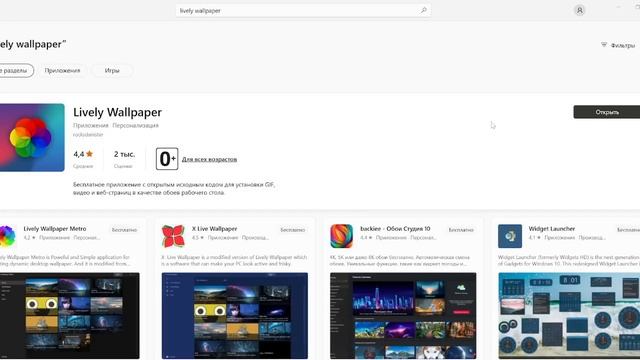Open the Lively Wallpaper title
640x360 pixels.
tap(118, 112)
